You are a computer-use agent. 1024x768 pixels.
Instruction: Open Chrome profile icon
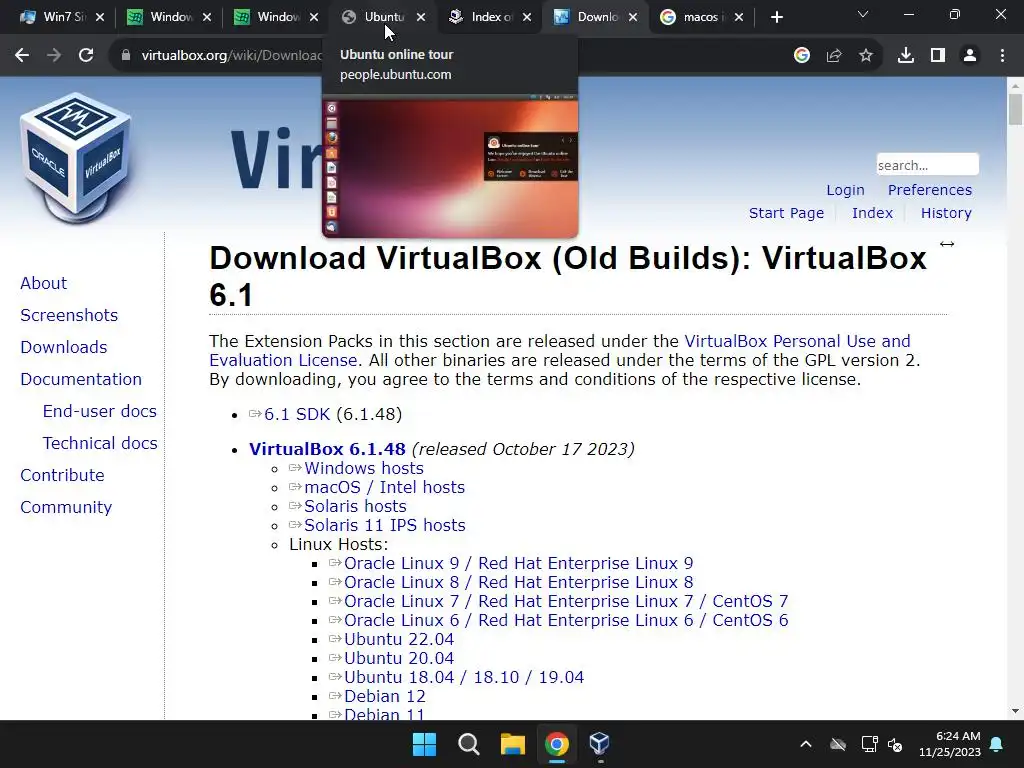[970, 56]
